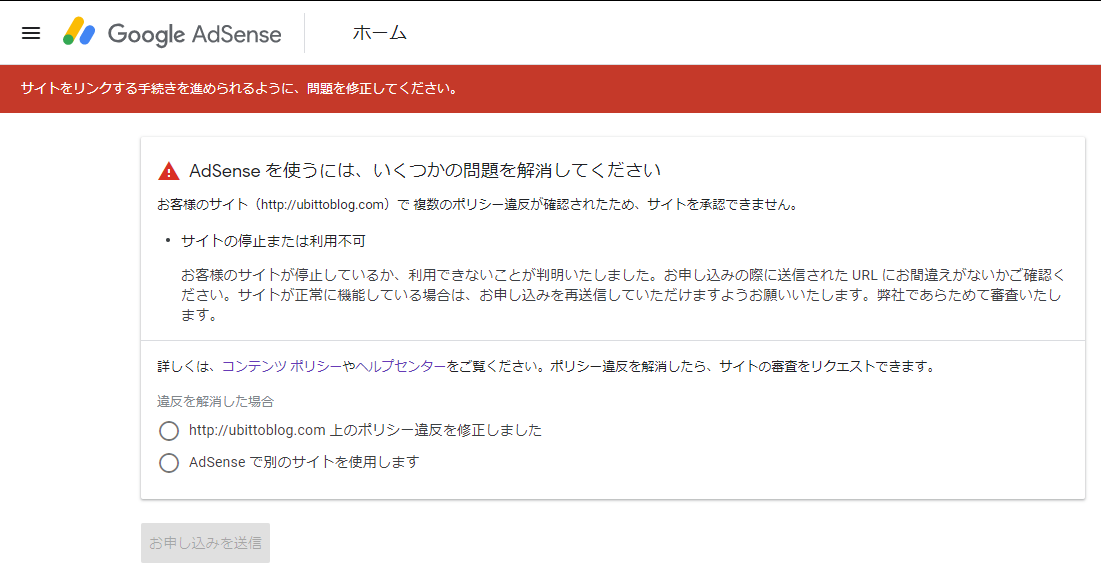This screenshot has height=585, width=1101.
Task: Click the ホーム page title
Action: (380, 33)
